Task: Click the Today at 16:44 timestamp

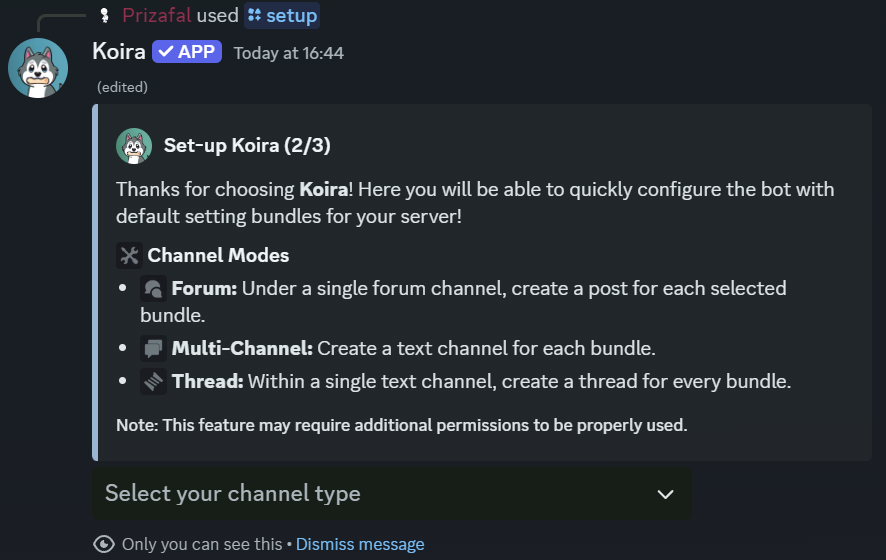Action: (x=288, y=53)
